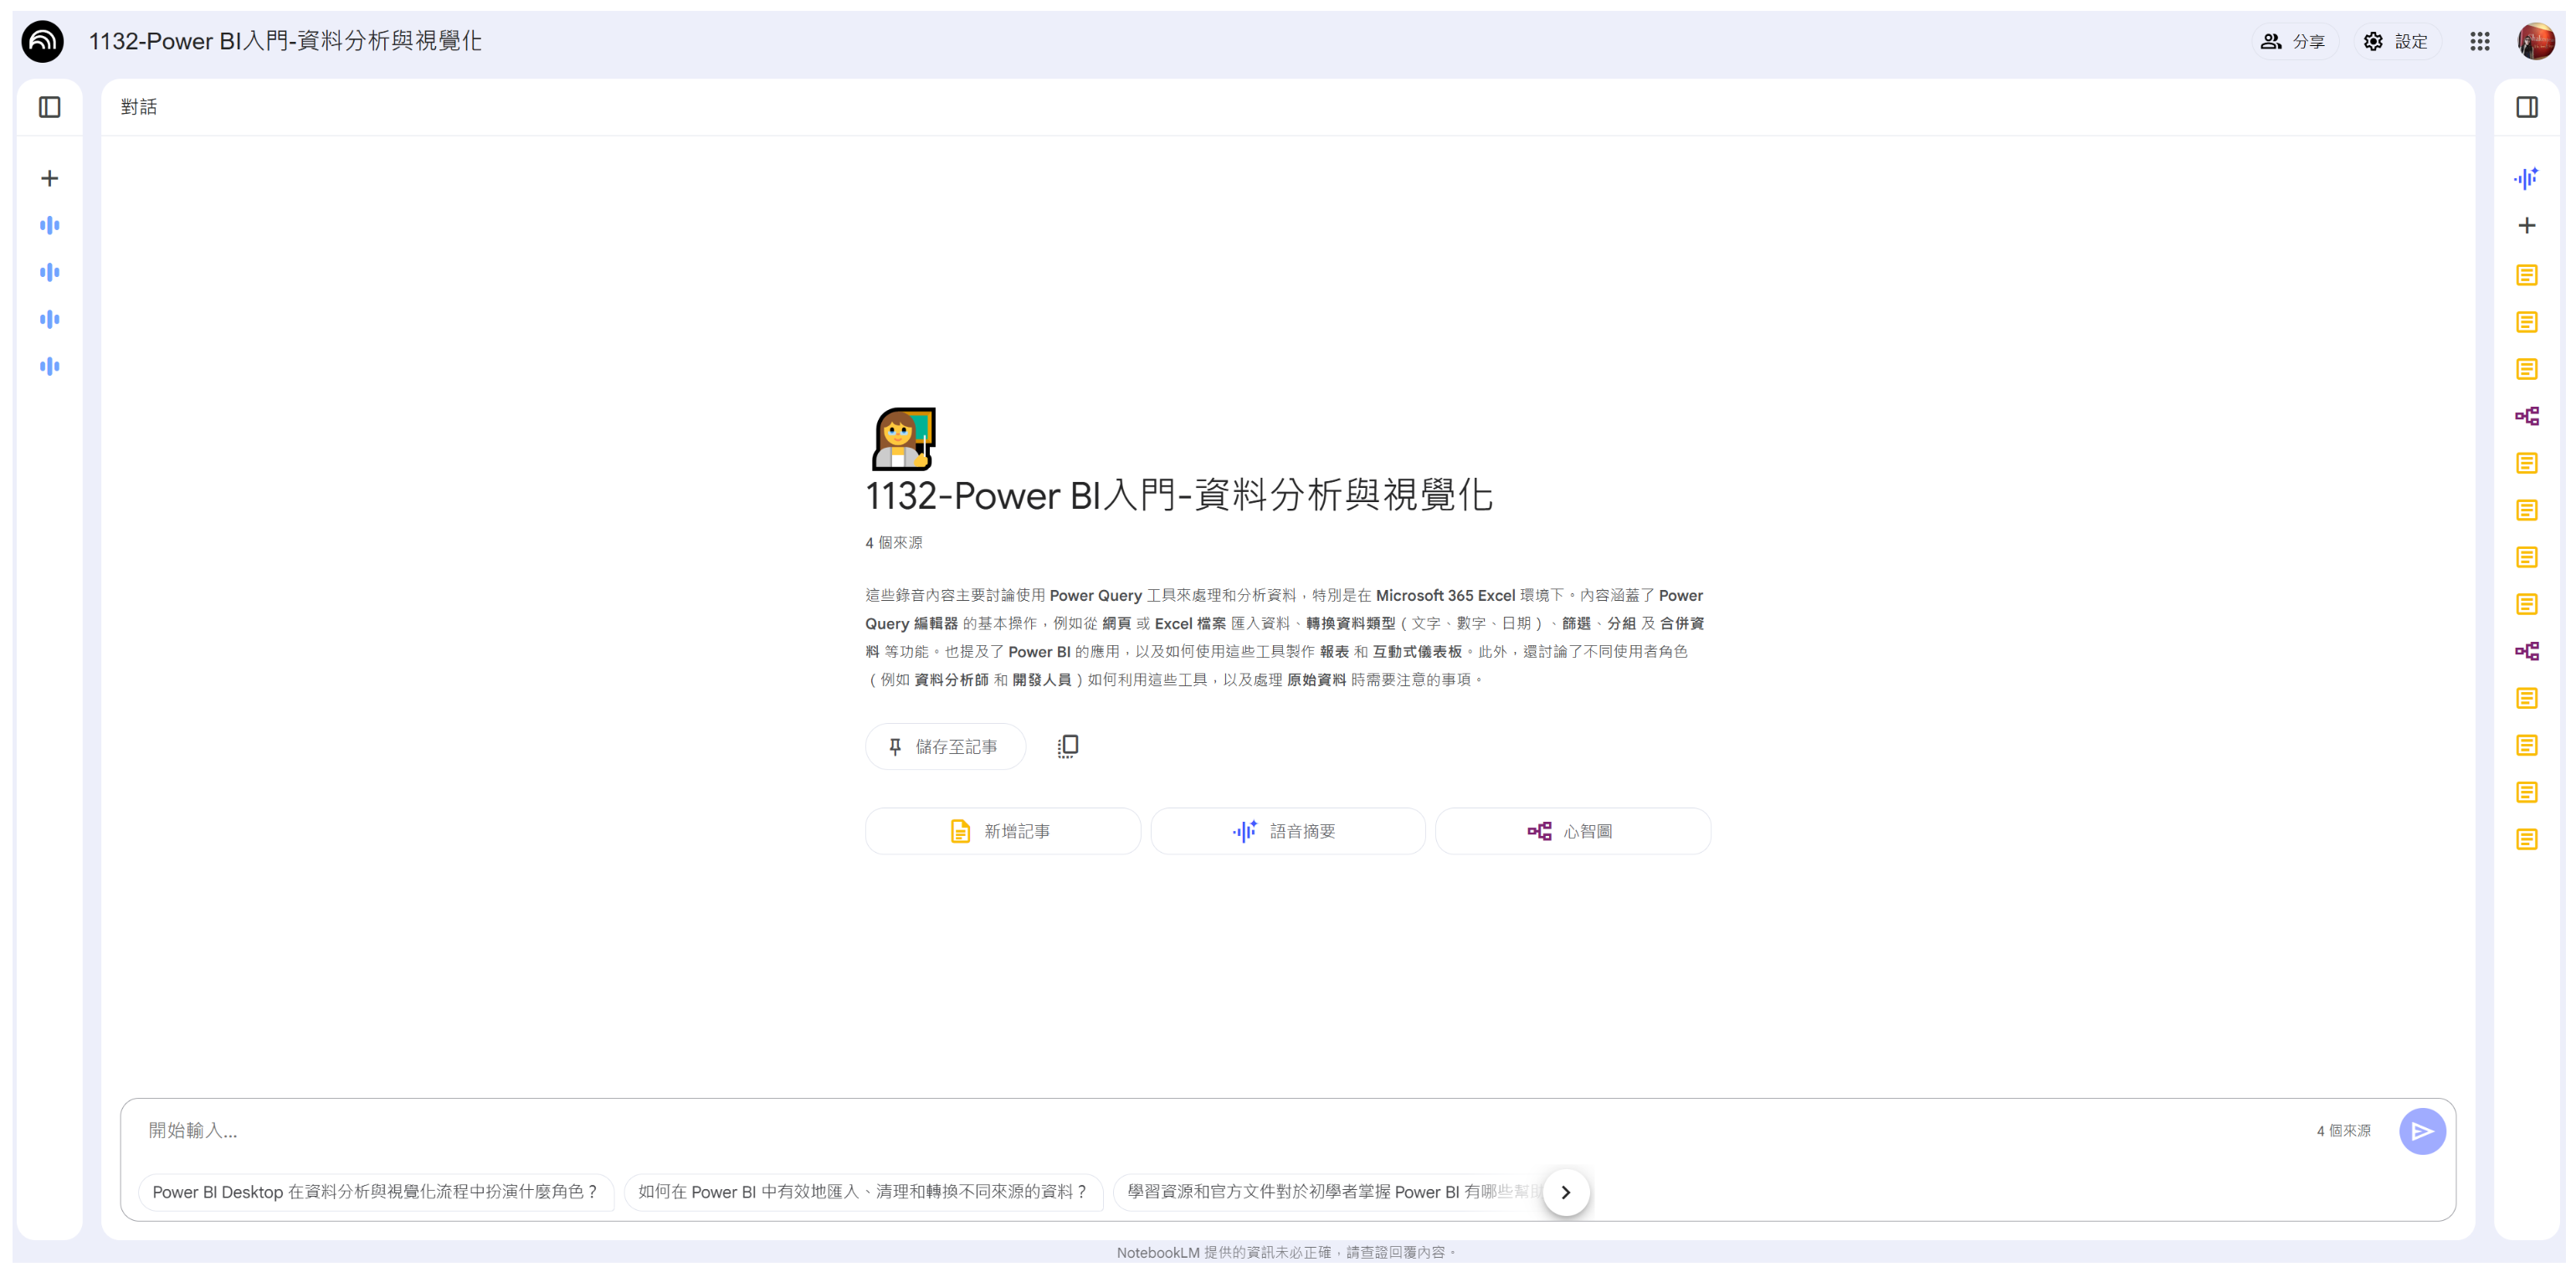2576x1277 pixels.
Task: Open the fourth audio source in left sidebar
Action: click(x=50, y=366)
